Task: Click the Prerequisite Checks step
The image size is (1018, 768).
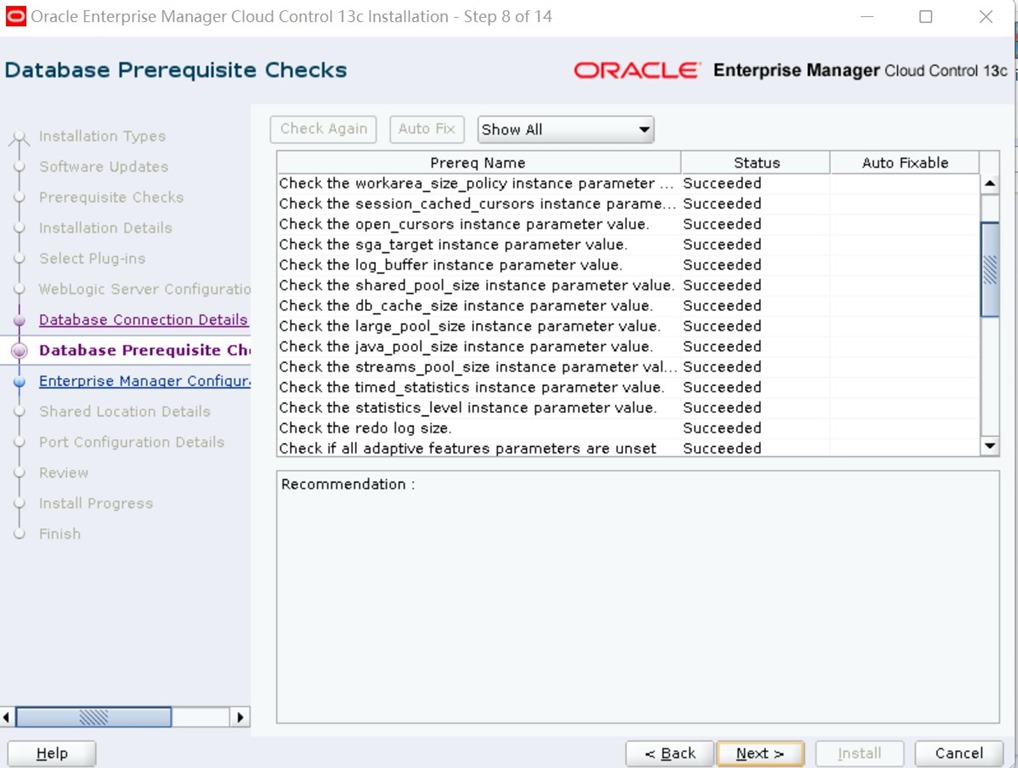Action: point(111,197)
